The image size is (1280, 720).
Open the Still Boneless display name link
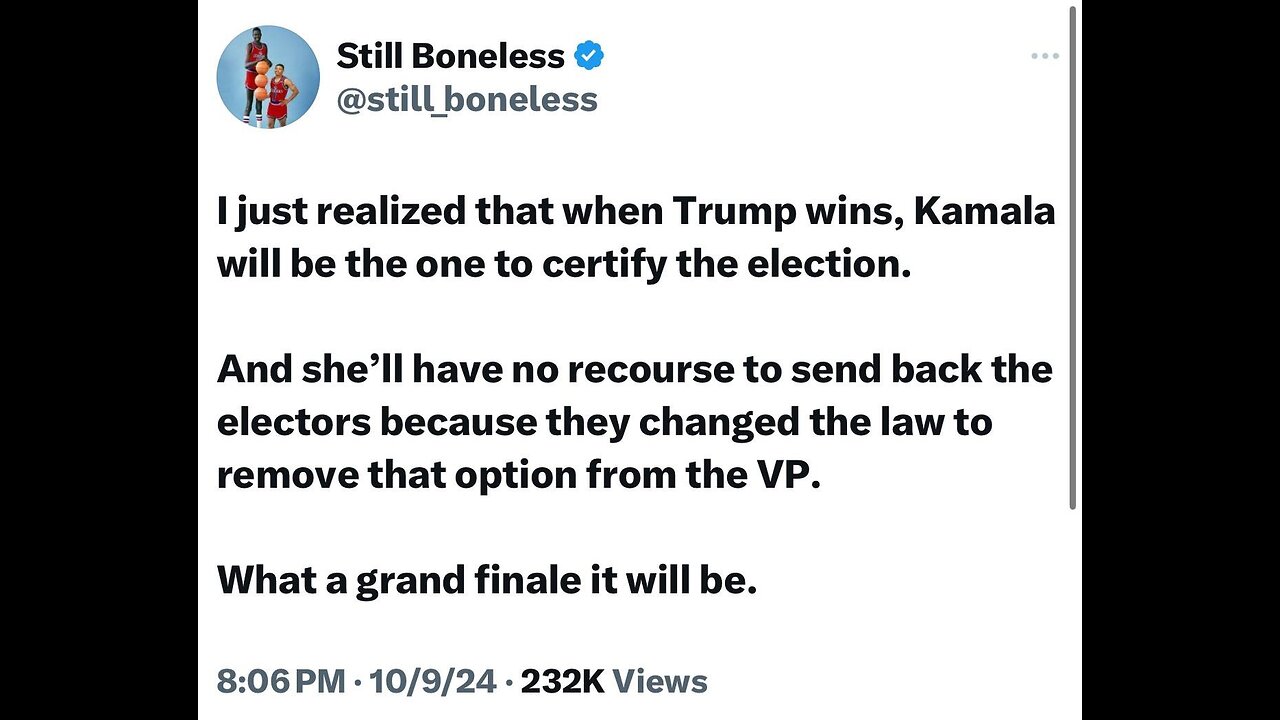(451, 56)
